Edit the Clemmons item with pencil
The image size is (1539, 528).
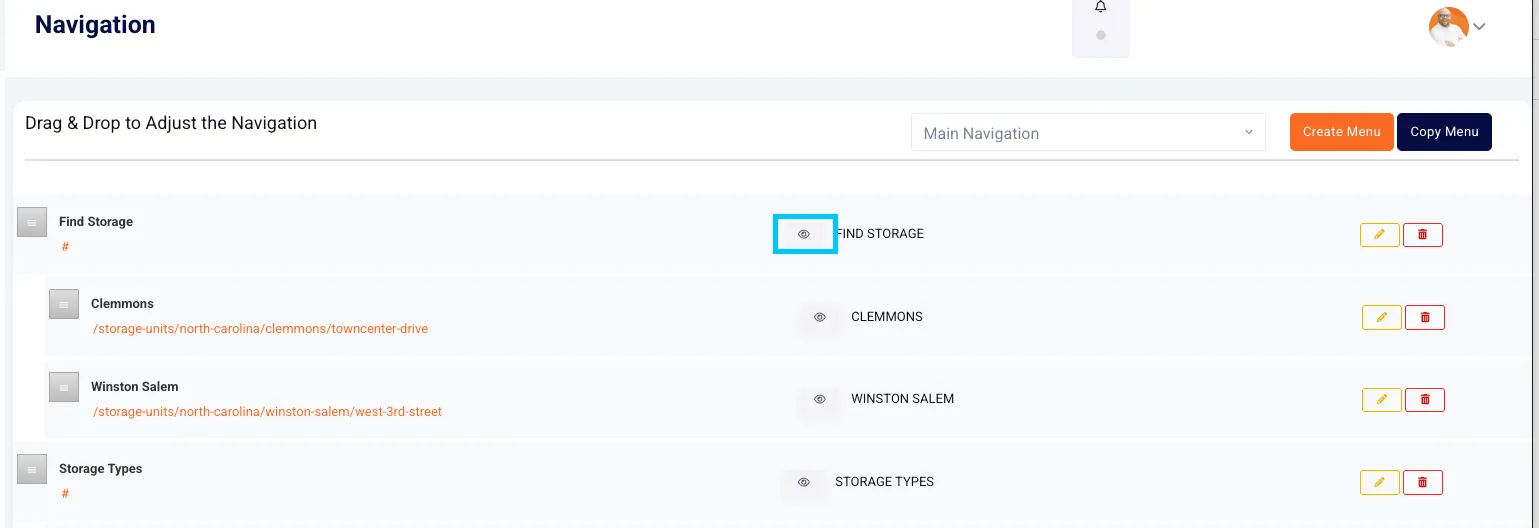(1382, 318)
